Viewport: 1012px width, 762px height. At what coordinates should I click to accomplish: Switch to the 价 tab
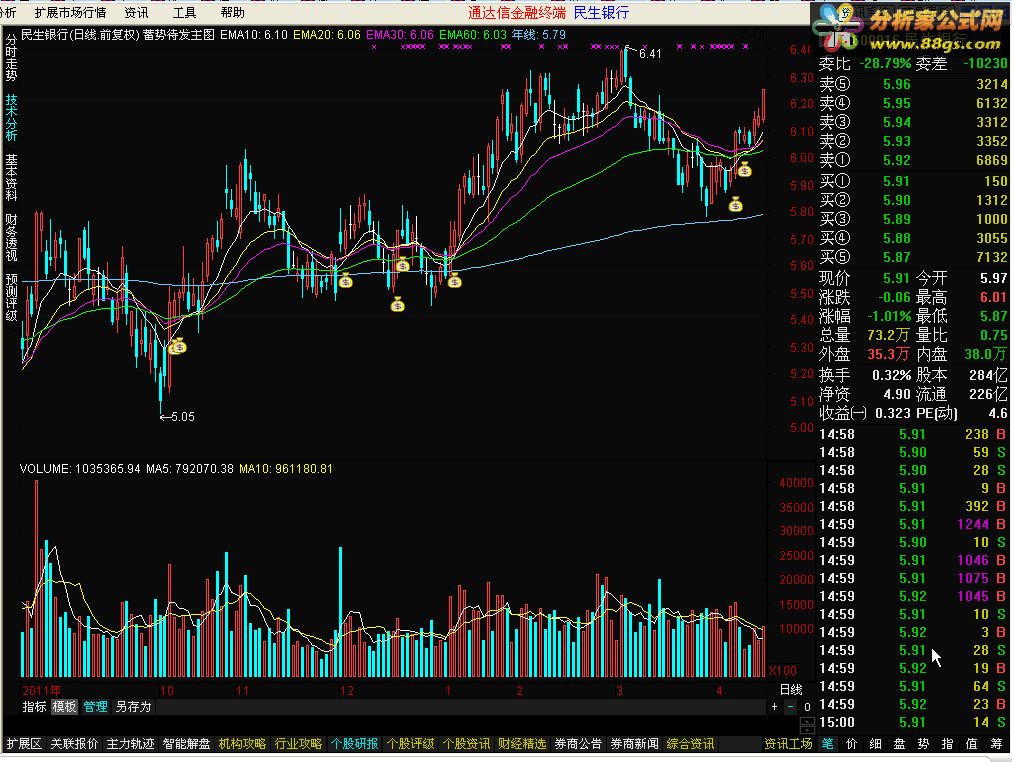(851, 744)
